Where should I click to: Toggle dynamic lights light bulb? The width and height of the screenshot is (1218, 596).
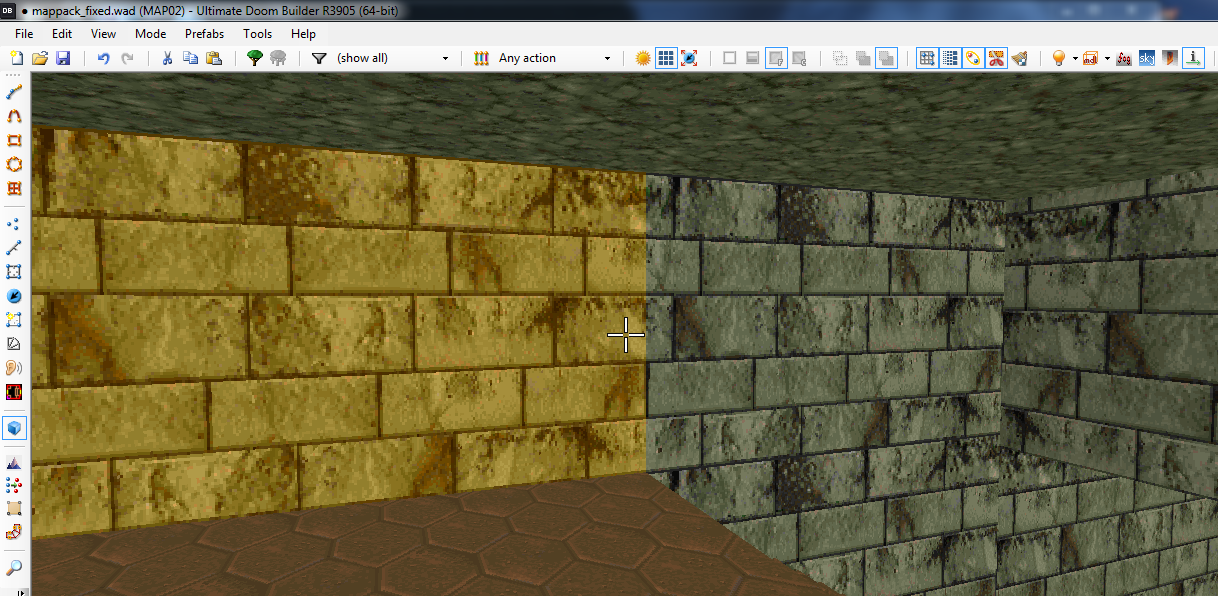1059,58
